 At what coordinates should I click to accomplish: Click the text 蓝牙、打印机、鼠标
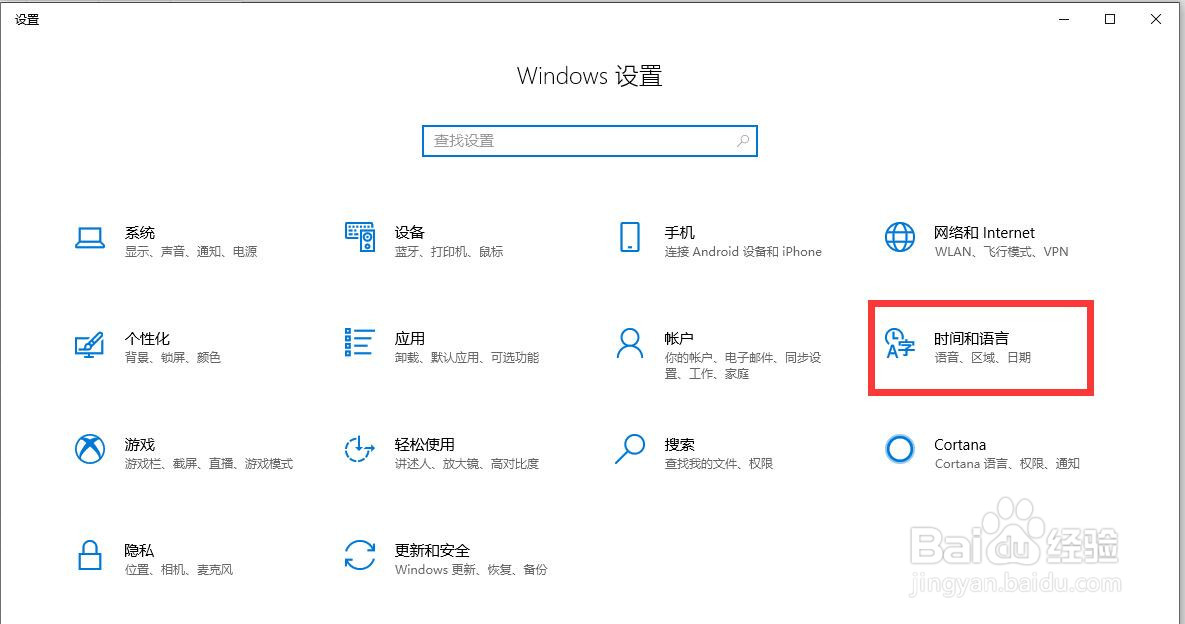pos(449,252)
